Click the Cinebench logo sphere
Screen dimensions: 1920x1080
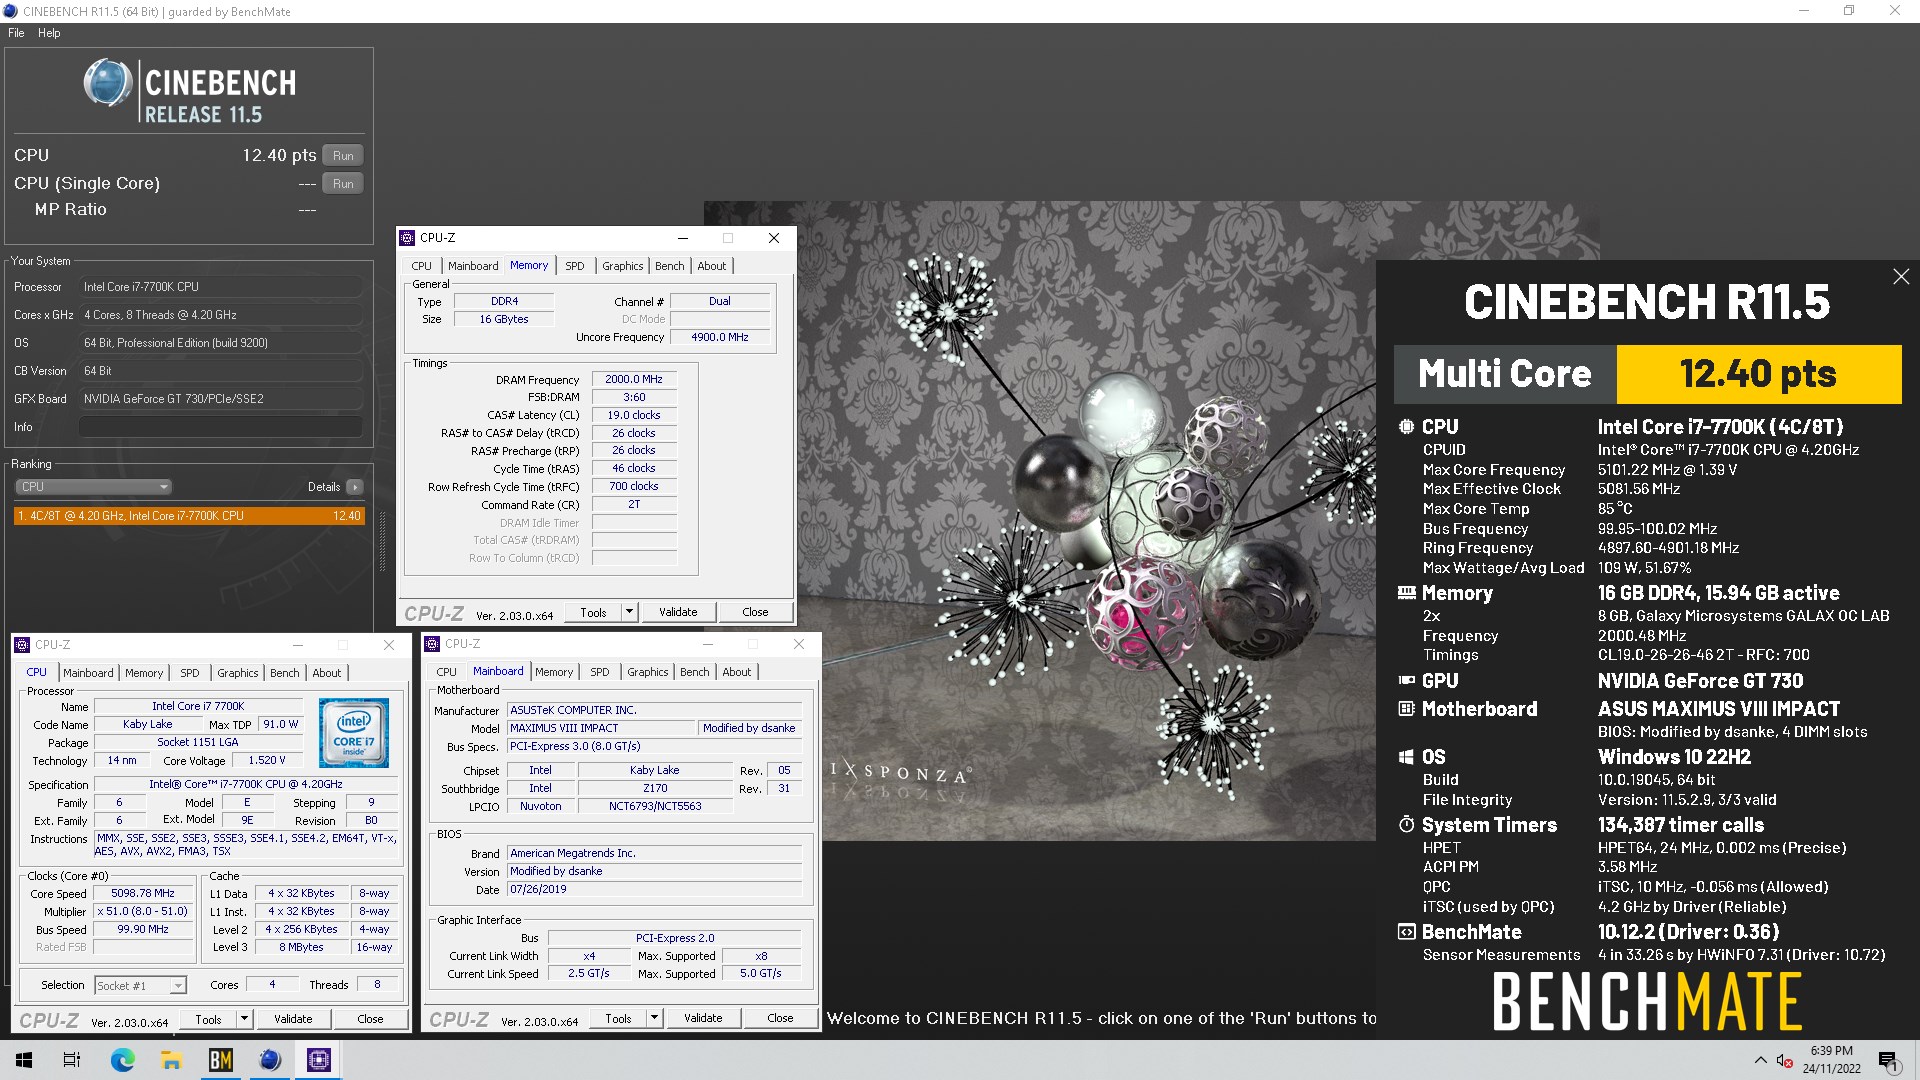[107, 83]
